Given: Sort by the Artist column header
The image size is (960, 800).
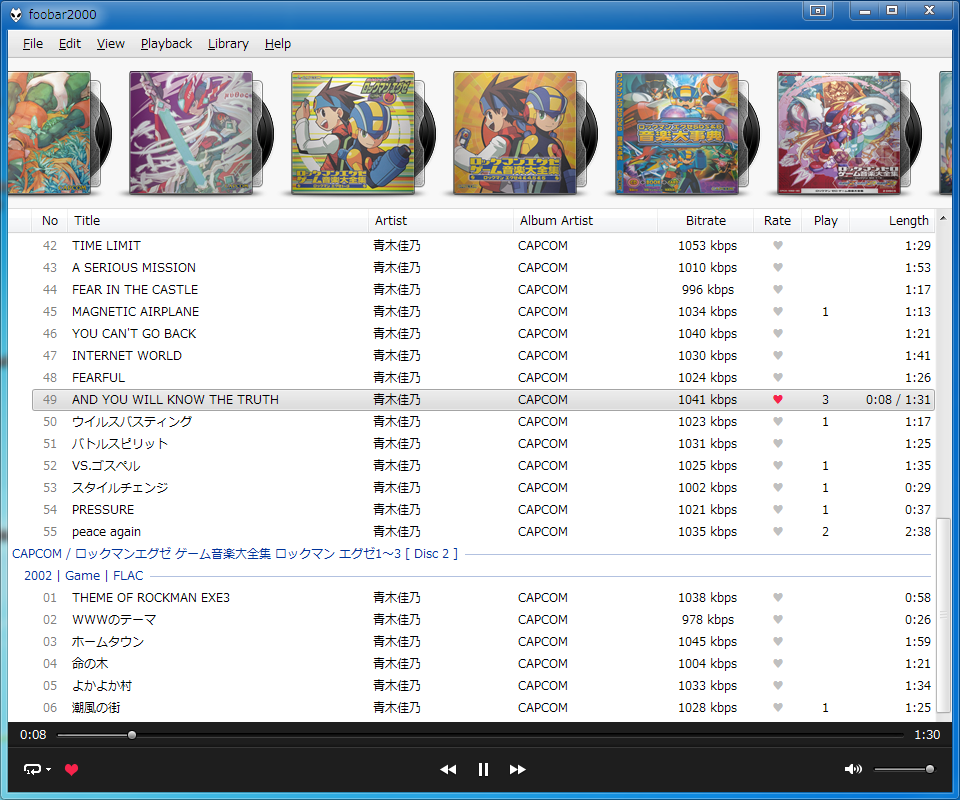Looking at the screenshot, I should (x=441, y=221).
